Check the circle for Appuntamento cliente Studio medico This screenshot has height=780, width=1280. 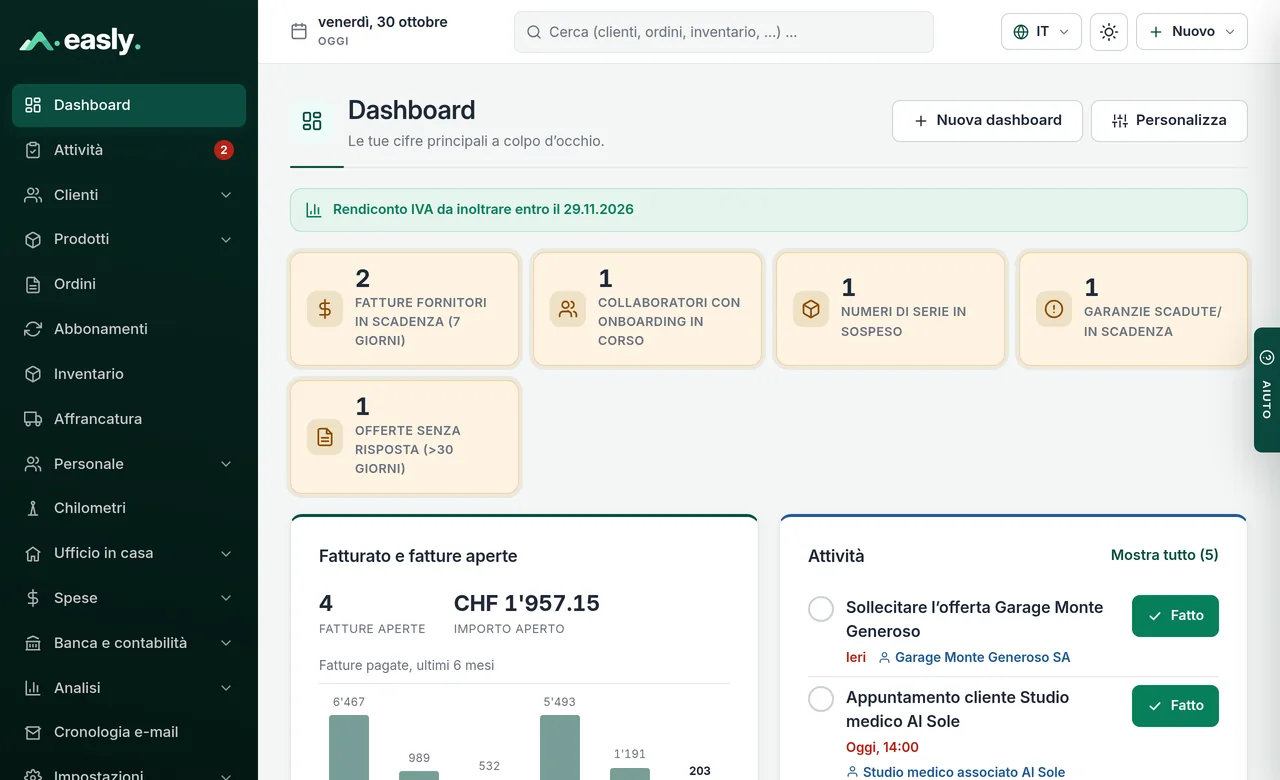coord(821,699)
